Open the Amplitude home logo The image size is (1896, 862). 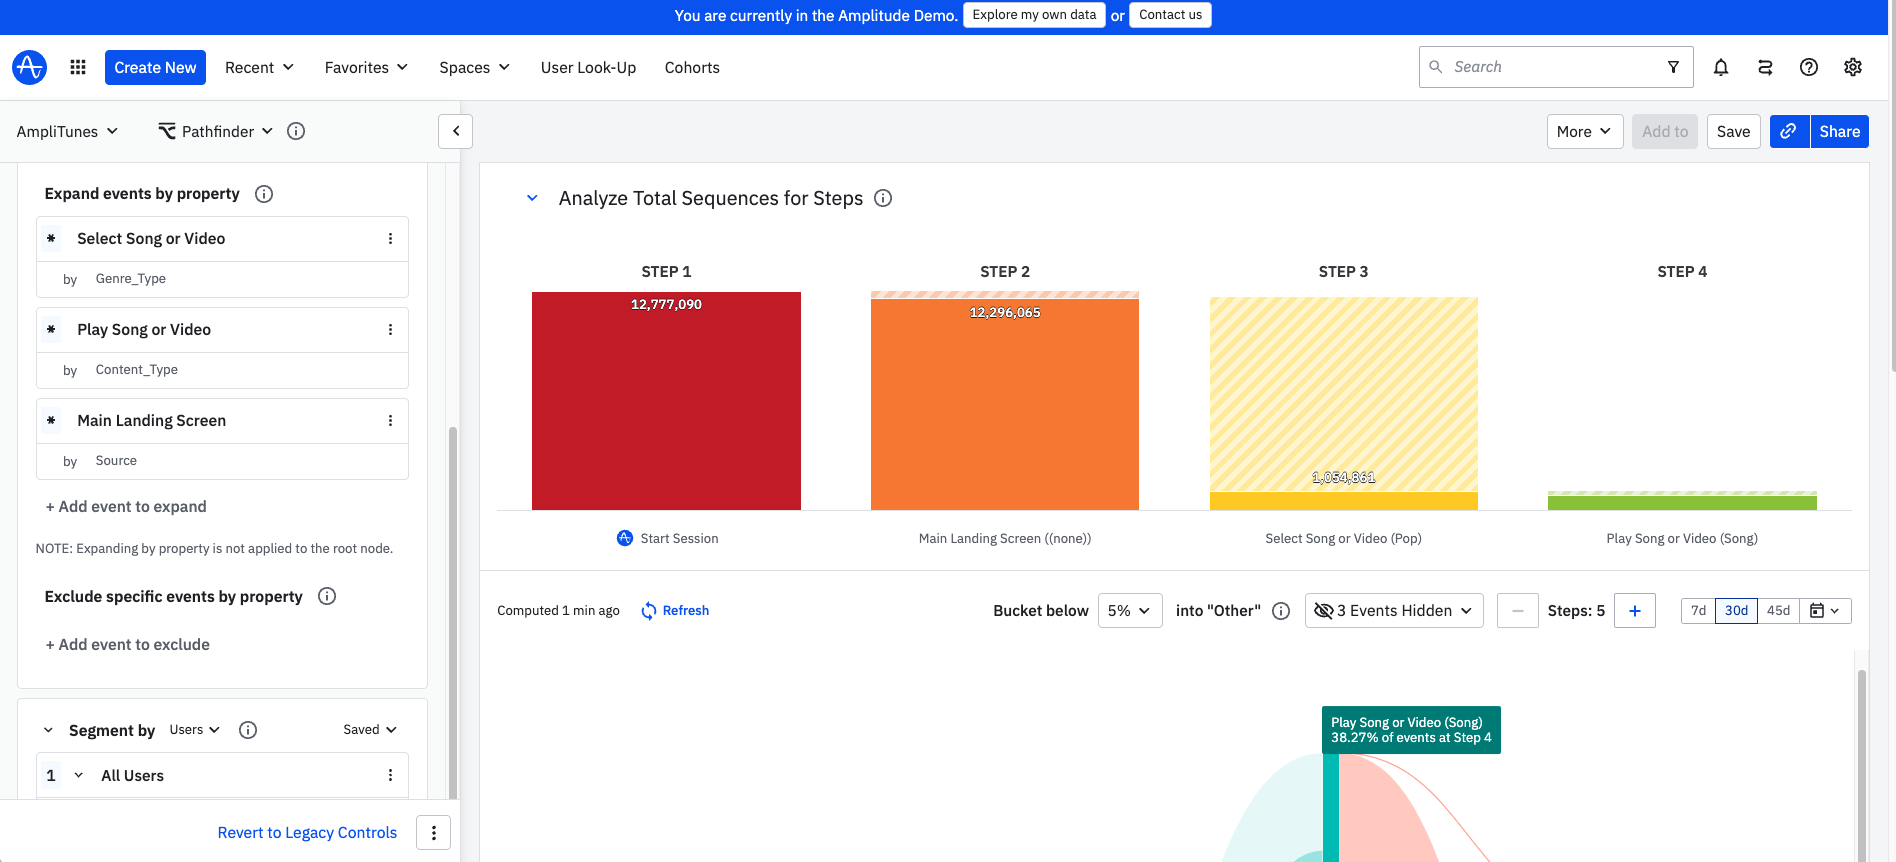(x=29, y=67)
